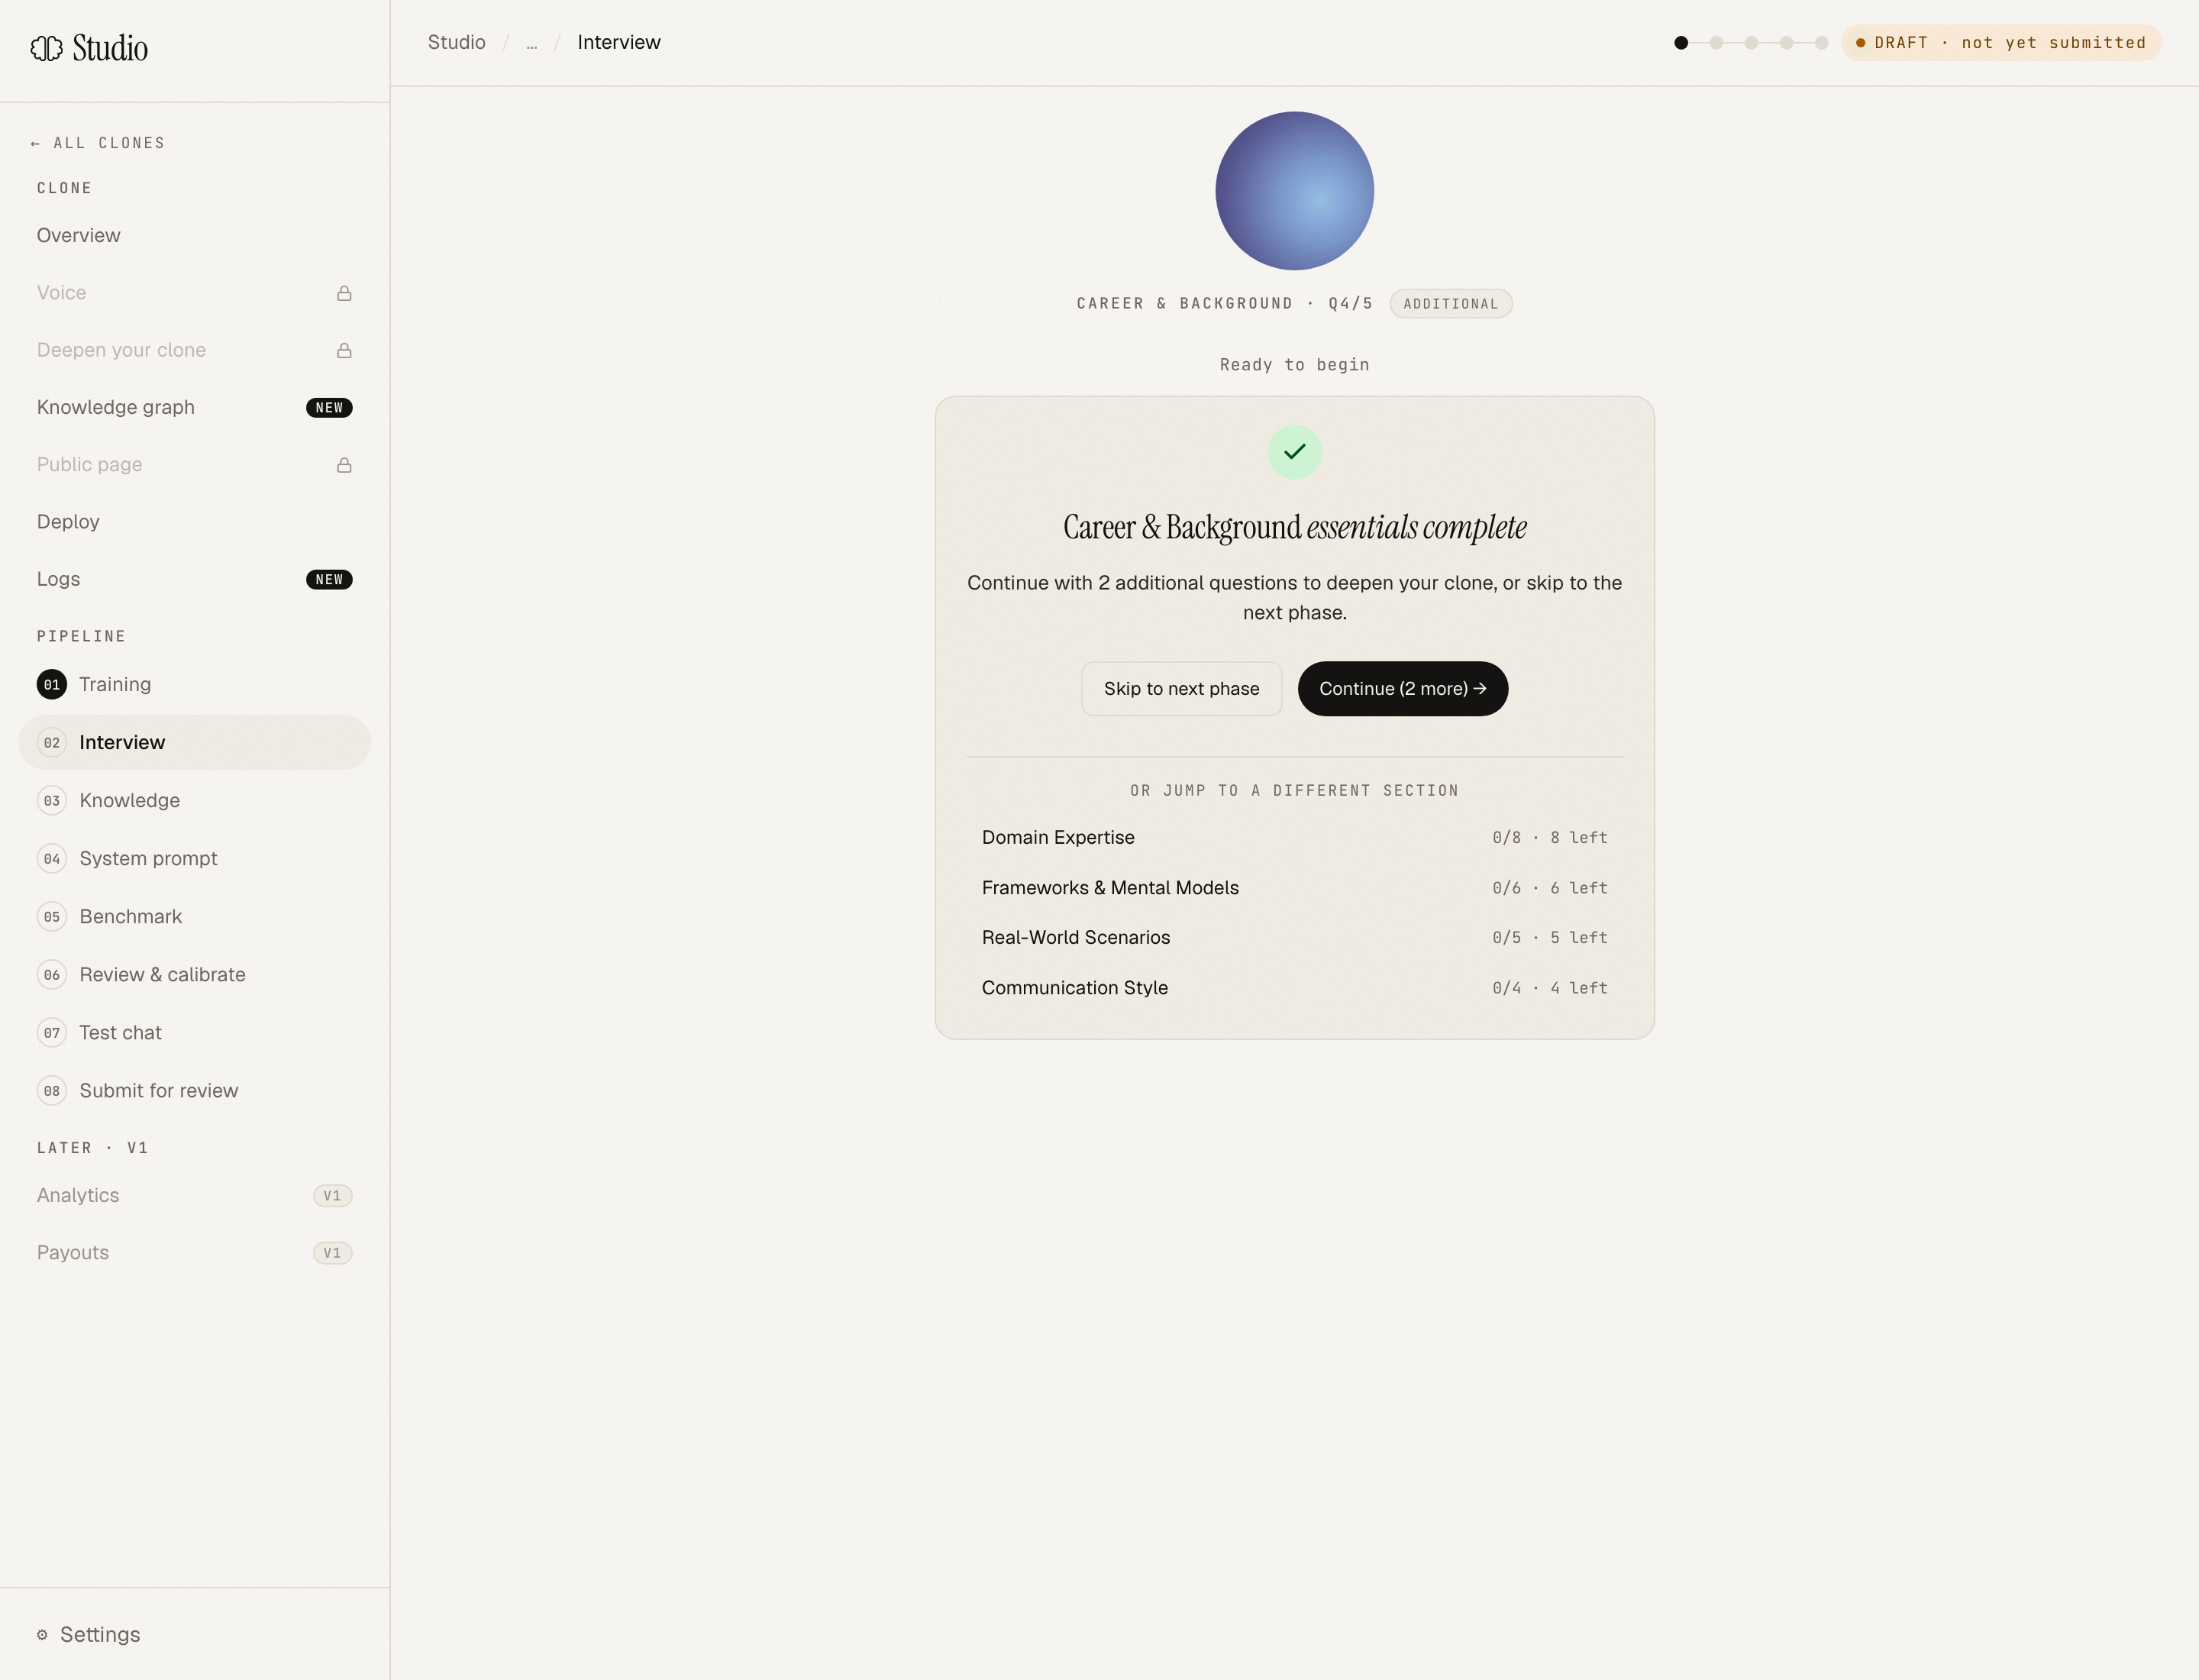The height and width of the screenshot is (1680, 2199).
Task: Click 'CAREER & BACKGROUND · Q4/5' label
Action: pyautogui.click(x=1224, y=304)
